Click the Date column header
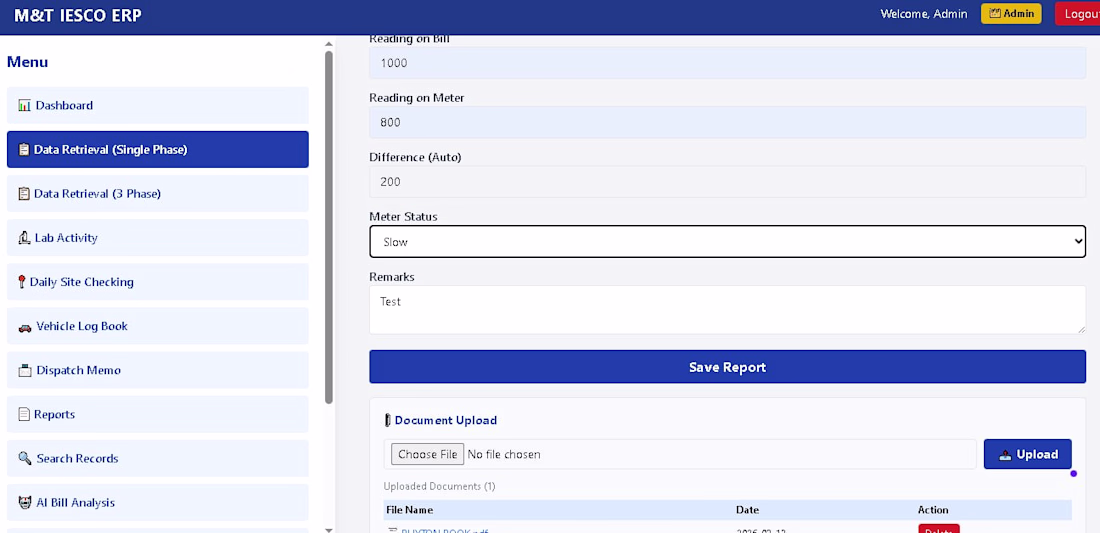Image resolution: width=1100 pixels, height=533 pixels. 747,510
